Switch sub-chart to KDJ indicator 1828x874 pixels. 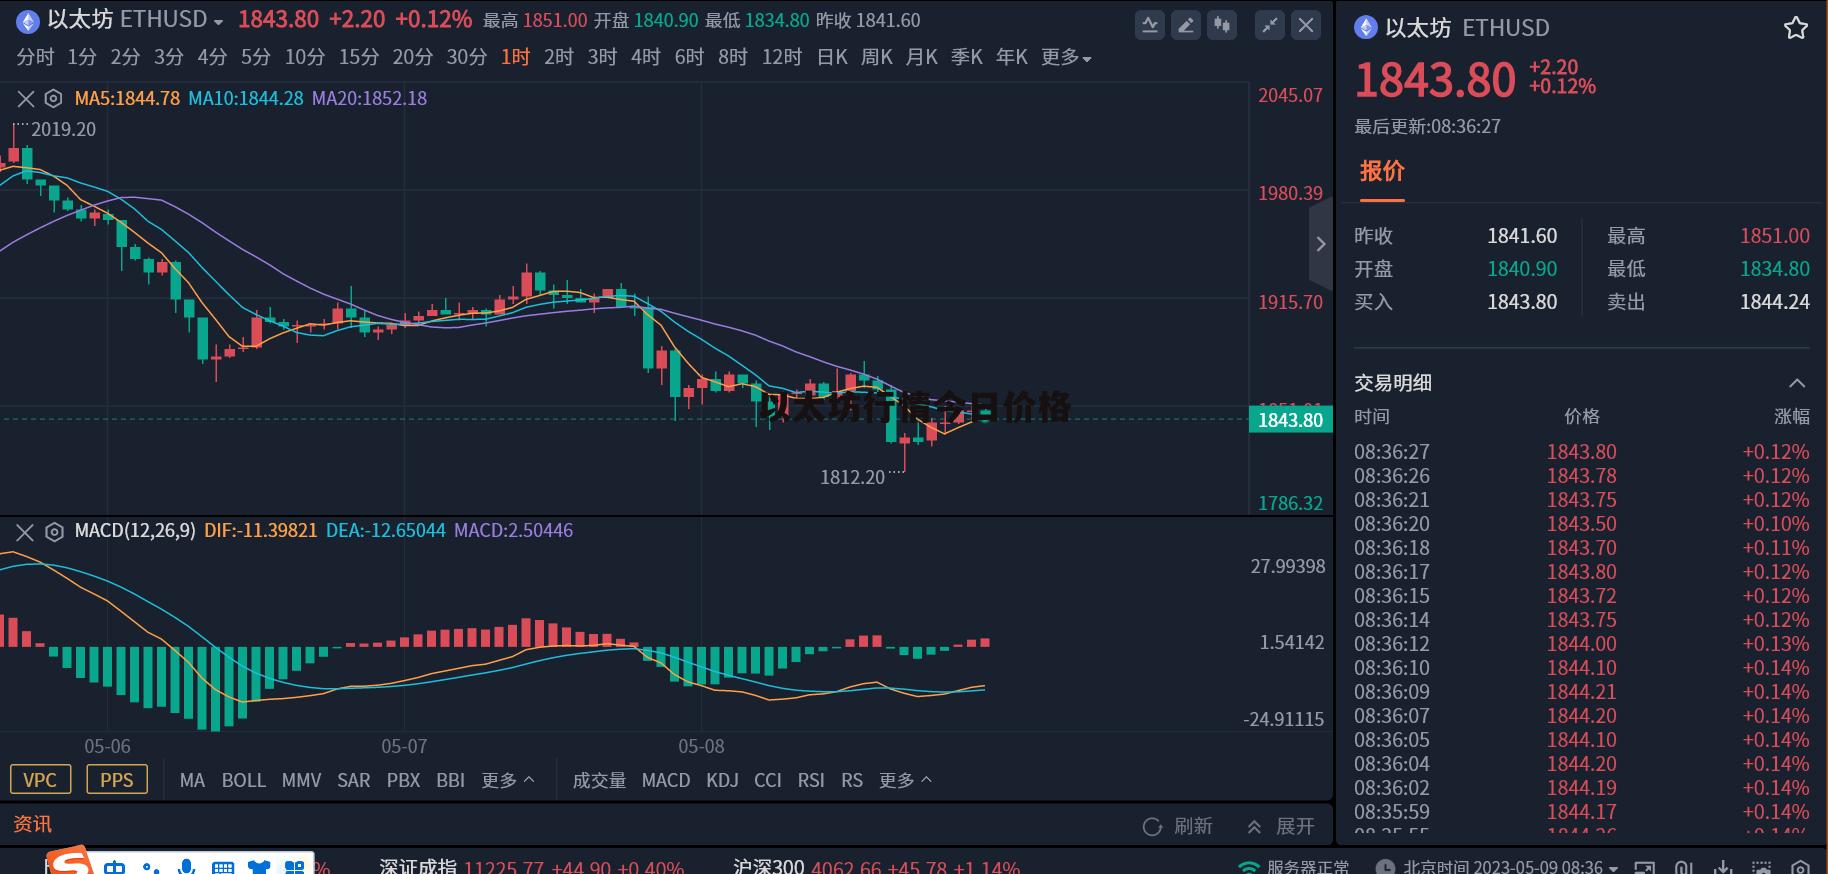pyautogui.click(x=722, y=780)
